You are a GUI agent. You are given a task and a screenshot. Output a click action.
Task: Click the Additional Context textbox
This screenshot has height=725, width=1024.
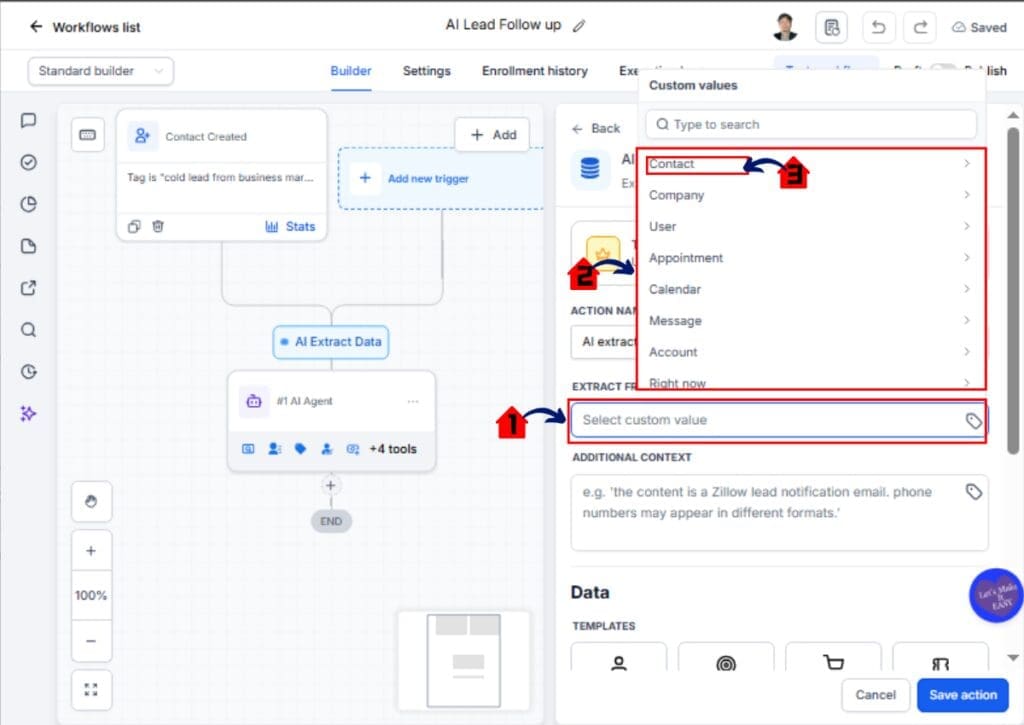tap(779, 513)
